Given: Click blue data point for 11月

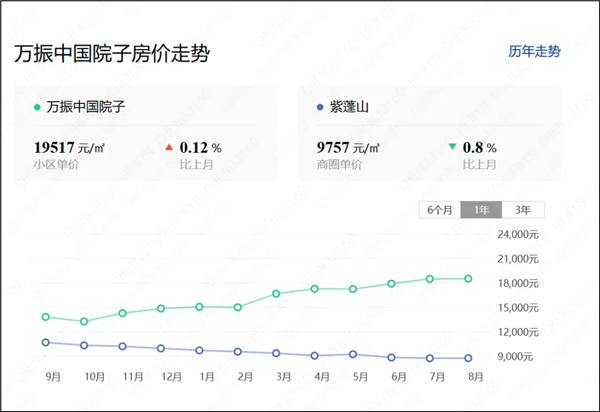Looking at the screenshot, I should 122,346.
